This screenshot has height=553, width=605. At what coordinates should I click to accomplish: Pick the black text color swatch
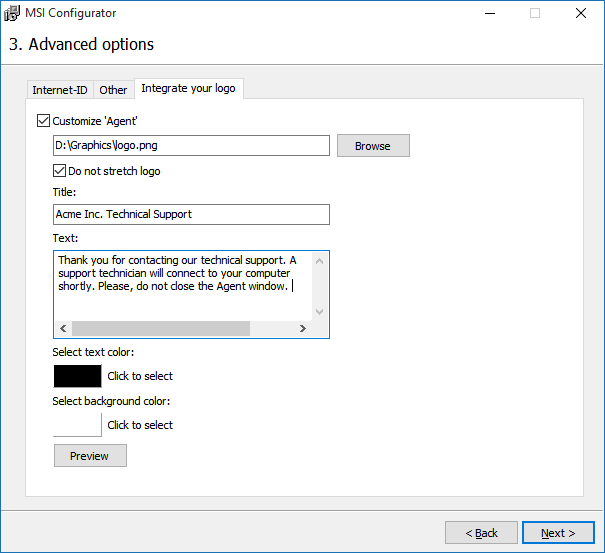click(x=77, y=376)
